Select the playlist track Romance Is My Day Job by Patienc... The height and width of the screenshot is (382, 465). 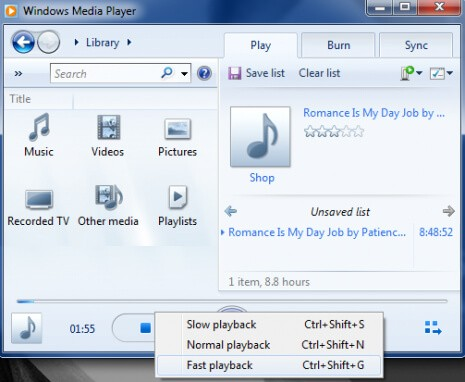[x=317, y=232]
